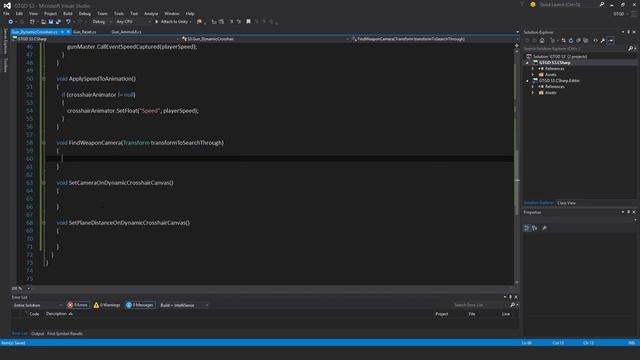The image size is (640, 360).
Task: Click the New Project toolbar icon
Action: pyautogui.click(x=32, y=22)
